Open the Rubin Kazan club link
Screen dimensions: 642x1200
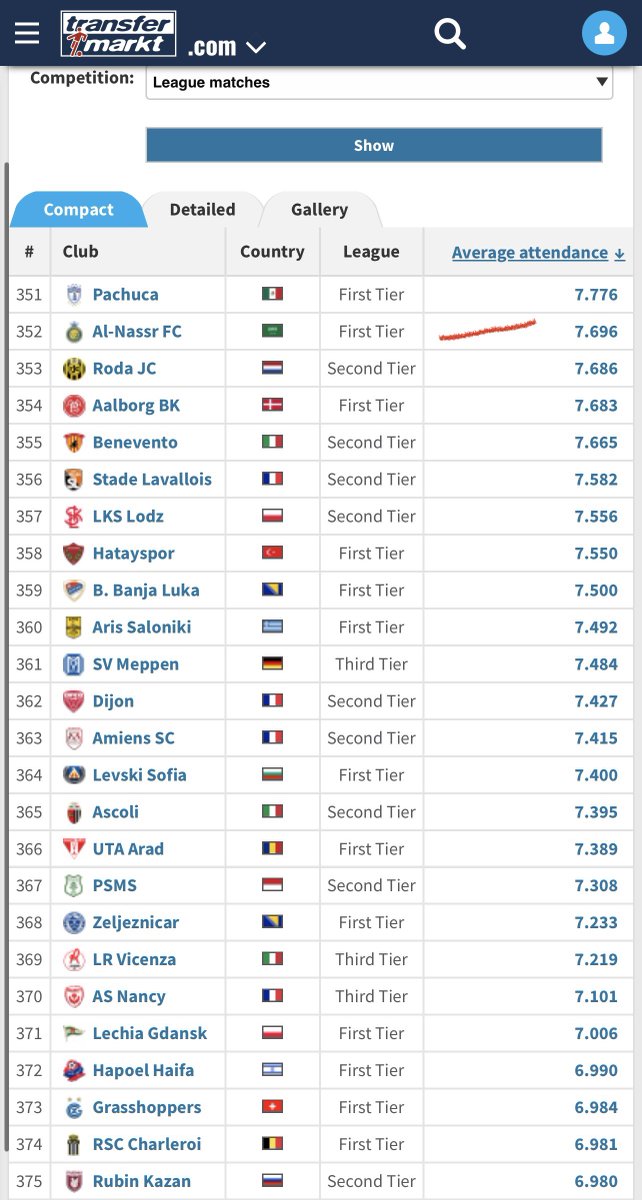tap(142, 1182)
